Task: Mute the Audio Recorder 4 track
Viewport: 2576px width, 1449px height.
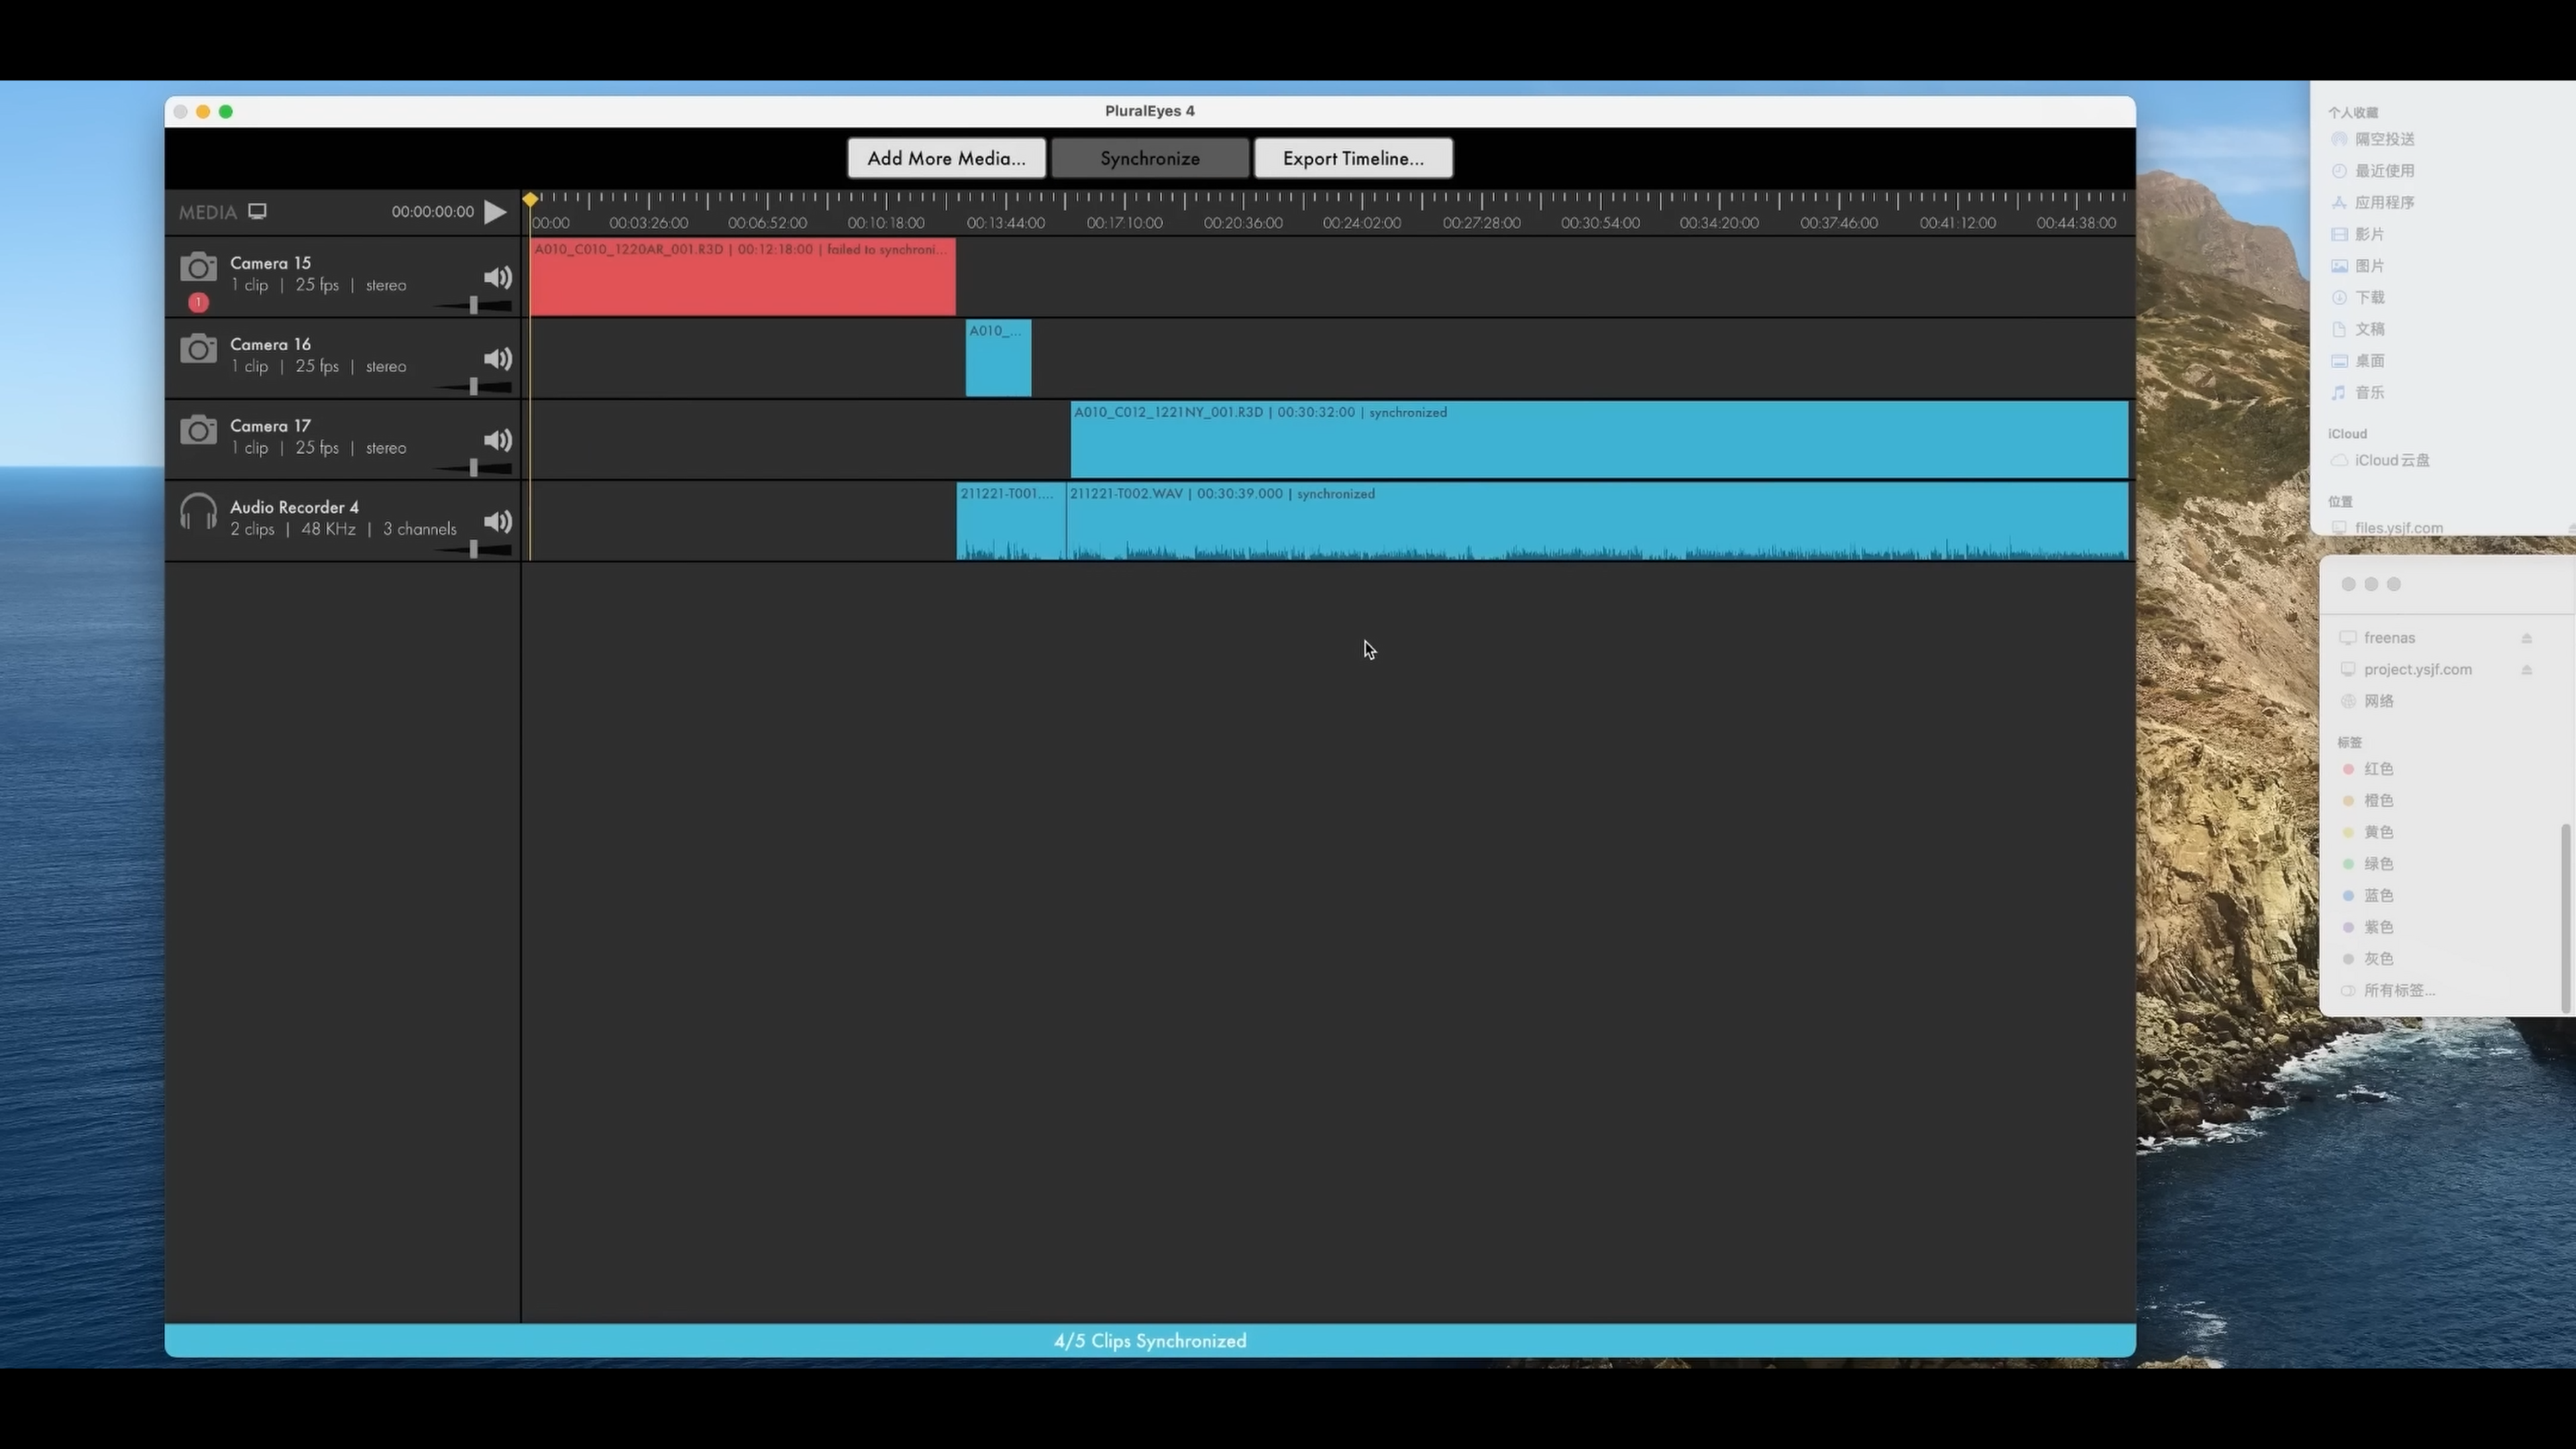Action: [x=497, y=521]
